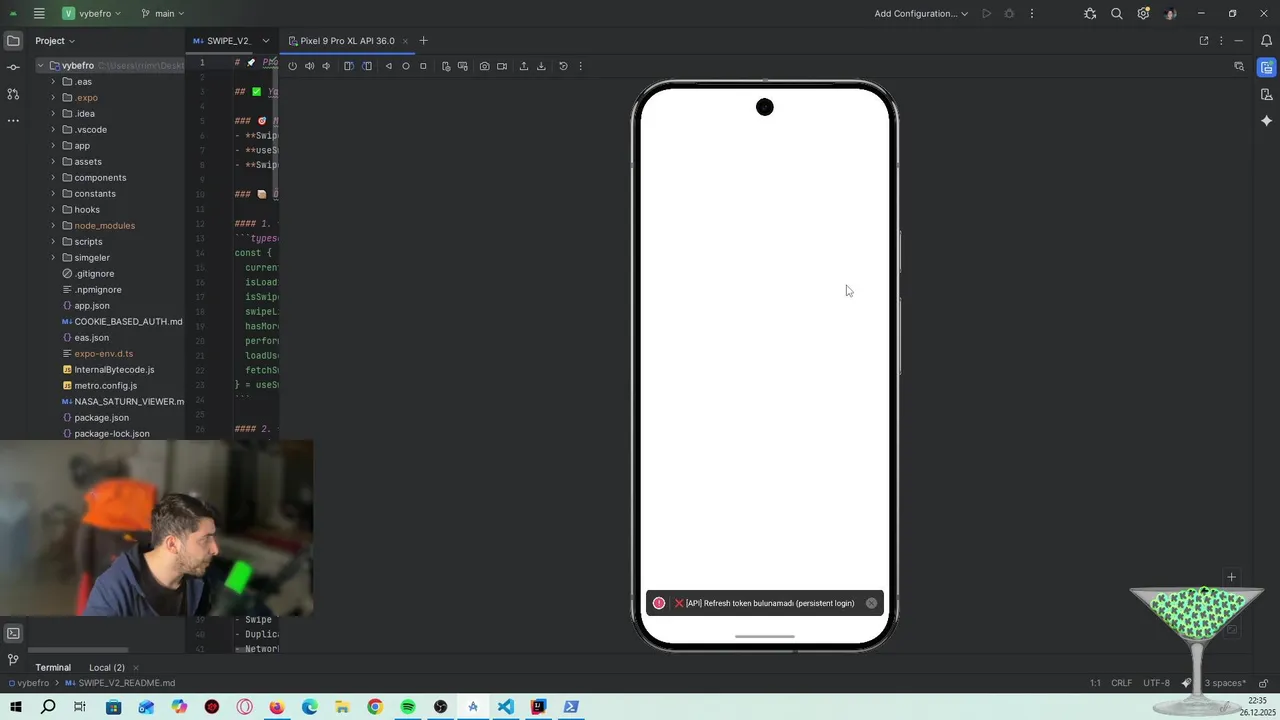Click the debug bug icon in title bar

coord(1090,14)
